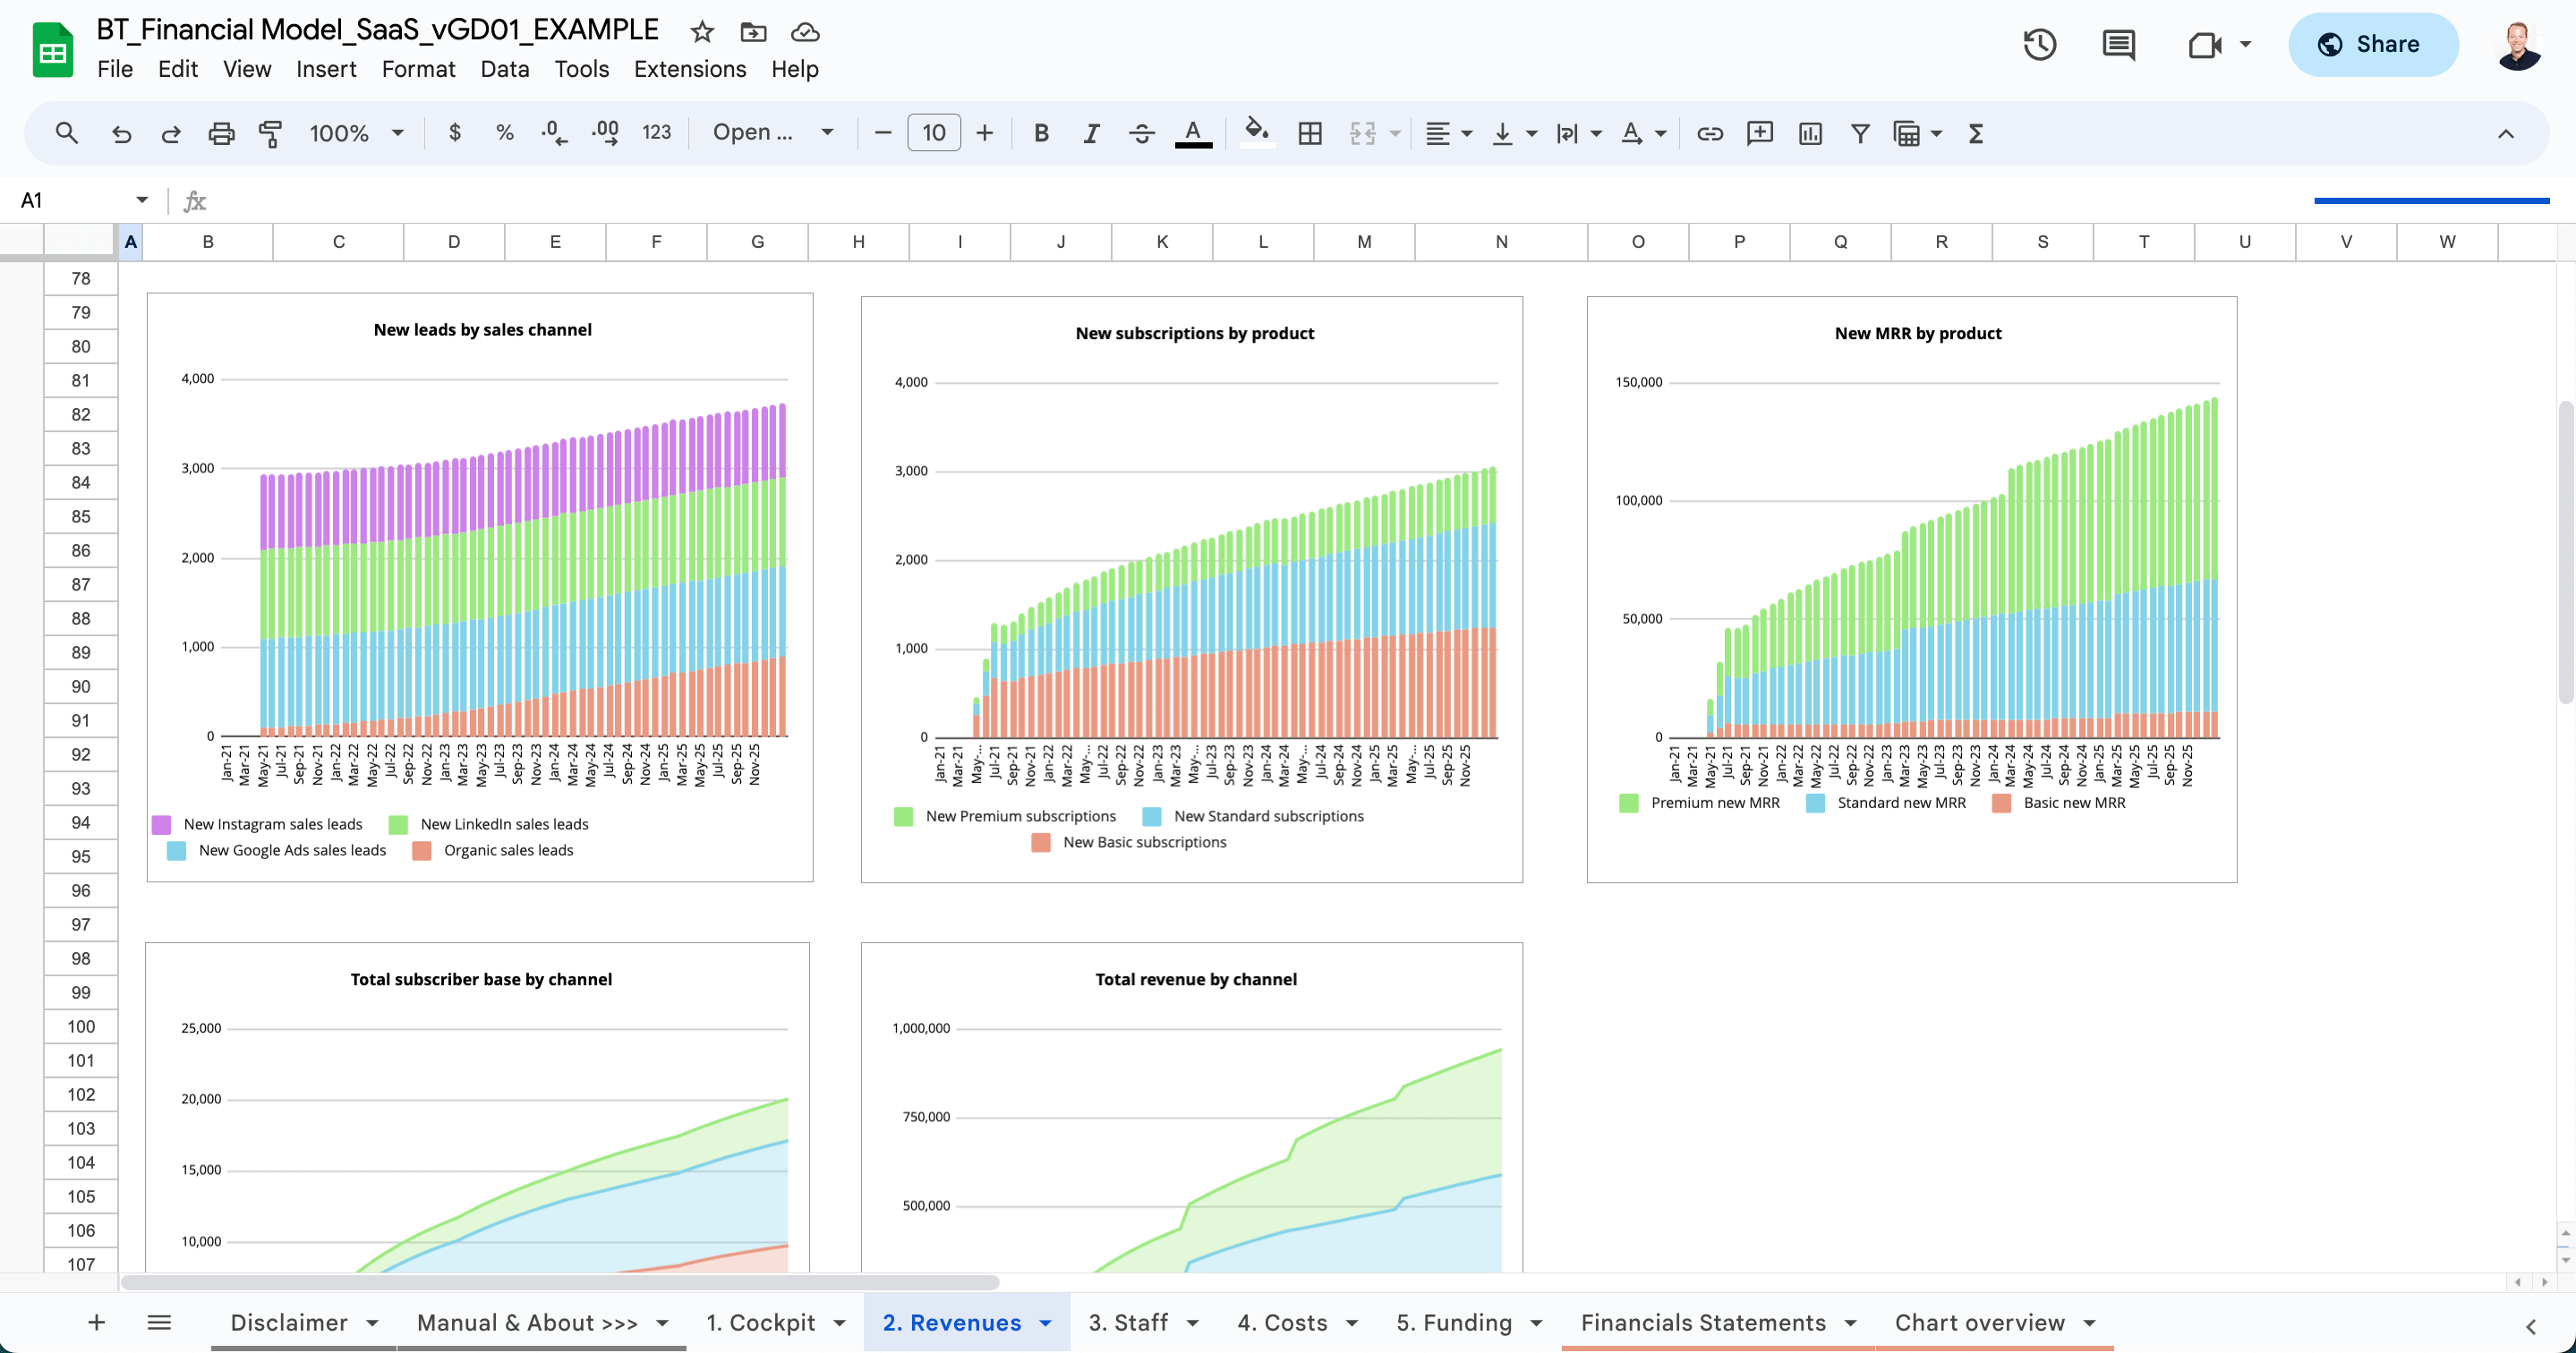2576x1353 pixels.
Task: Create a filter
Action: click(1859, 132)
